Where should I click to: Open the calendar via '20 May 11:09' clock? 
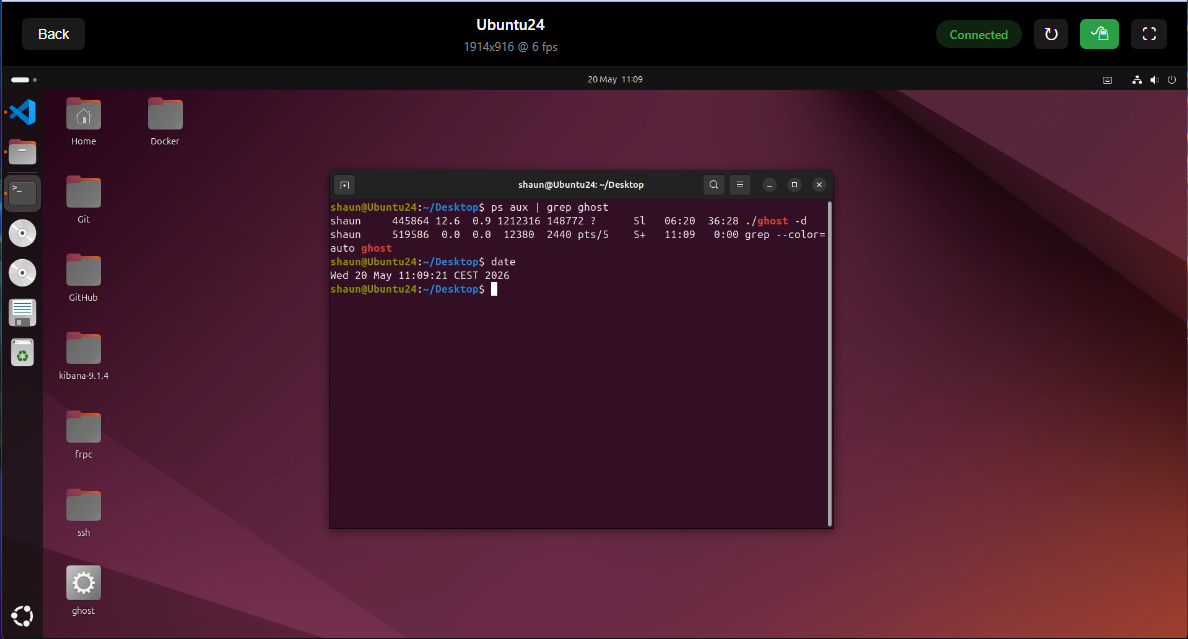click(615, 80)
